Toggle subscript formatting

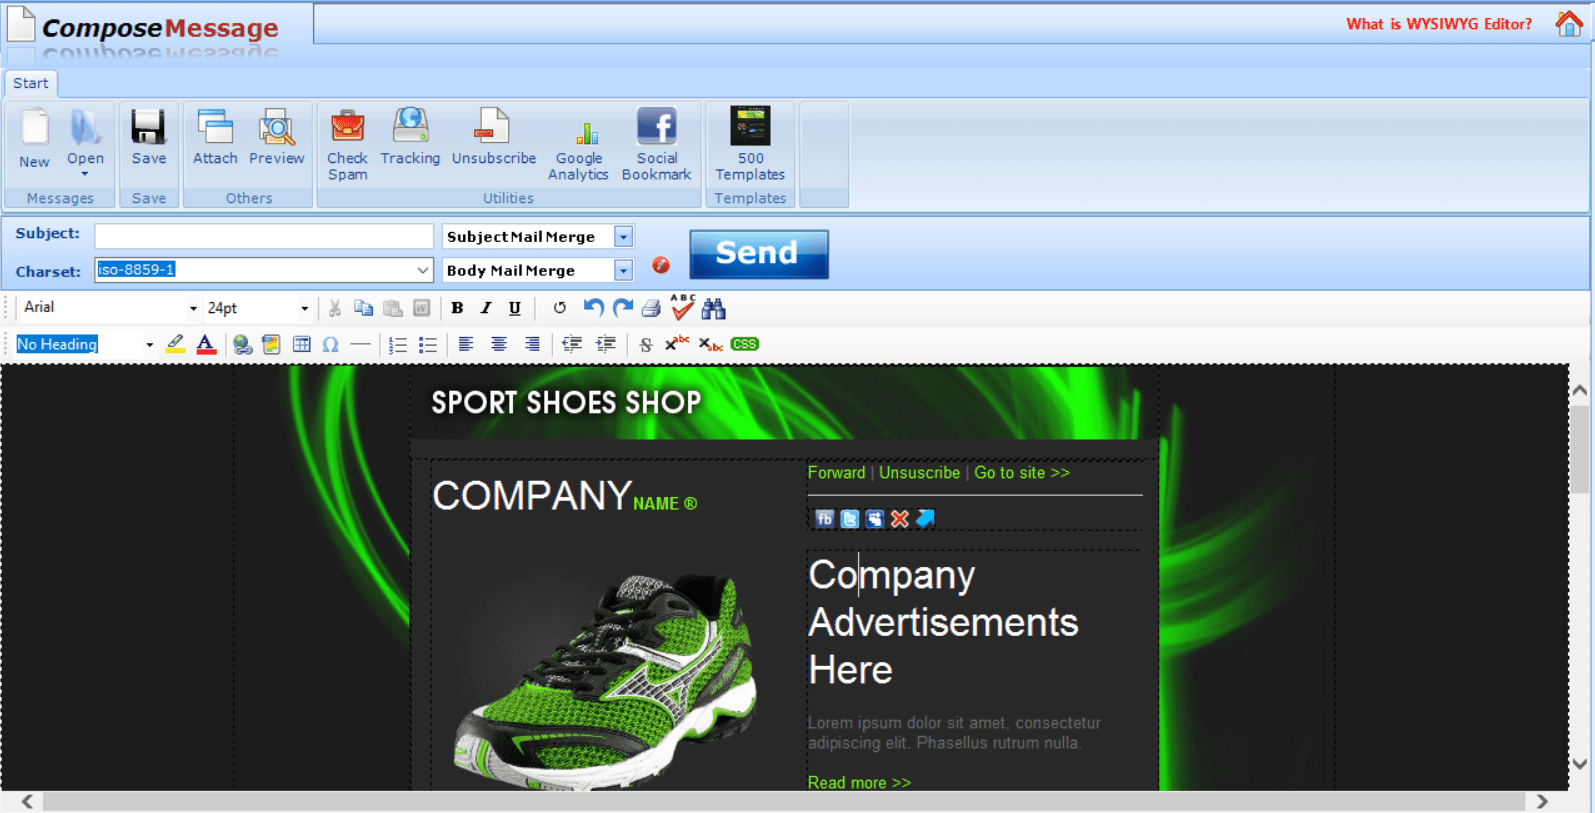[x=710, y=345]
